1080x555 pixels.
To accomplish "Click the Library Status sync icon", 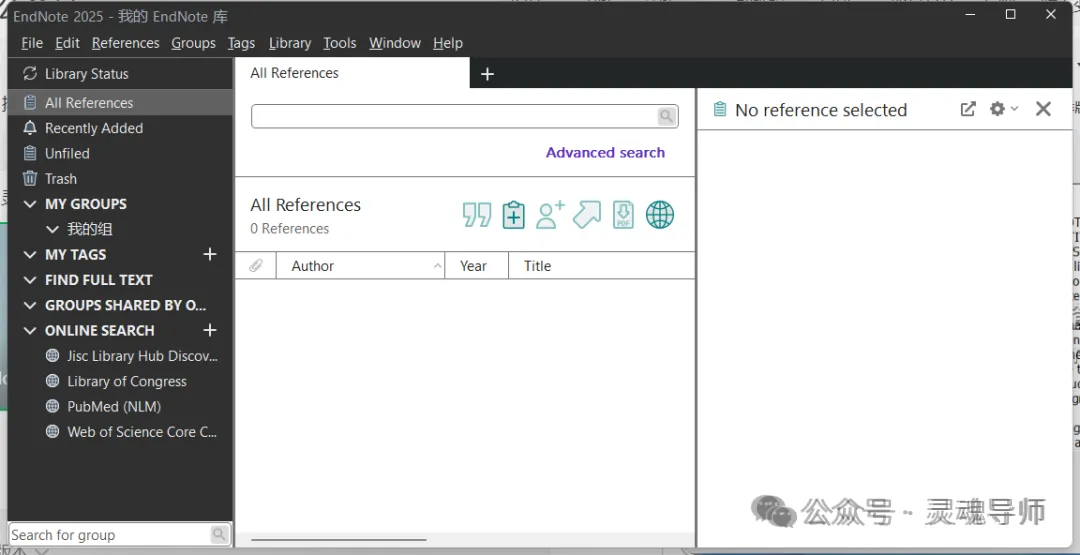I will pos(30,74).
